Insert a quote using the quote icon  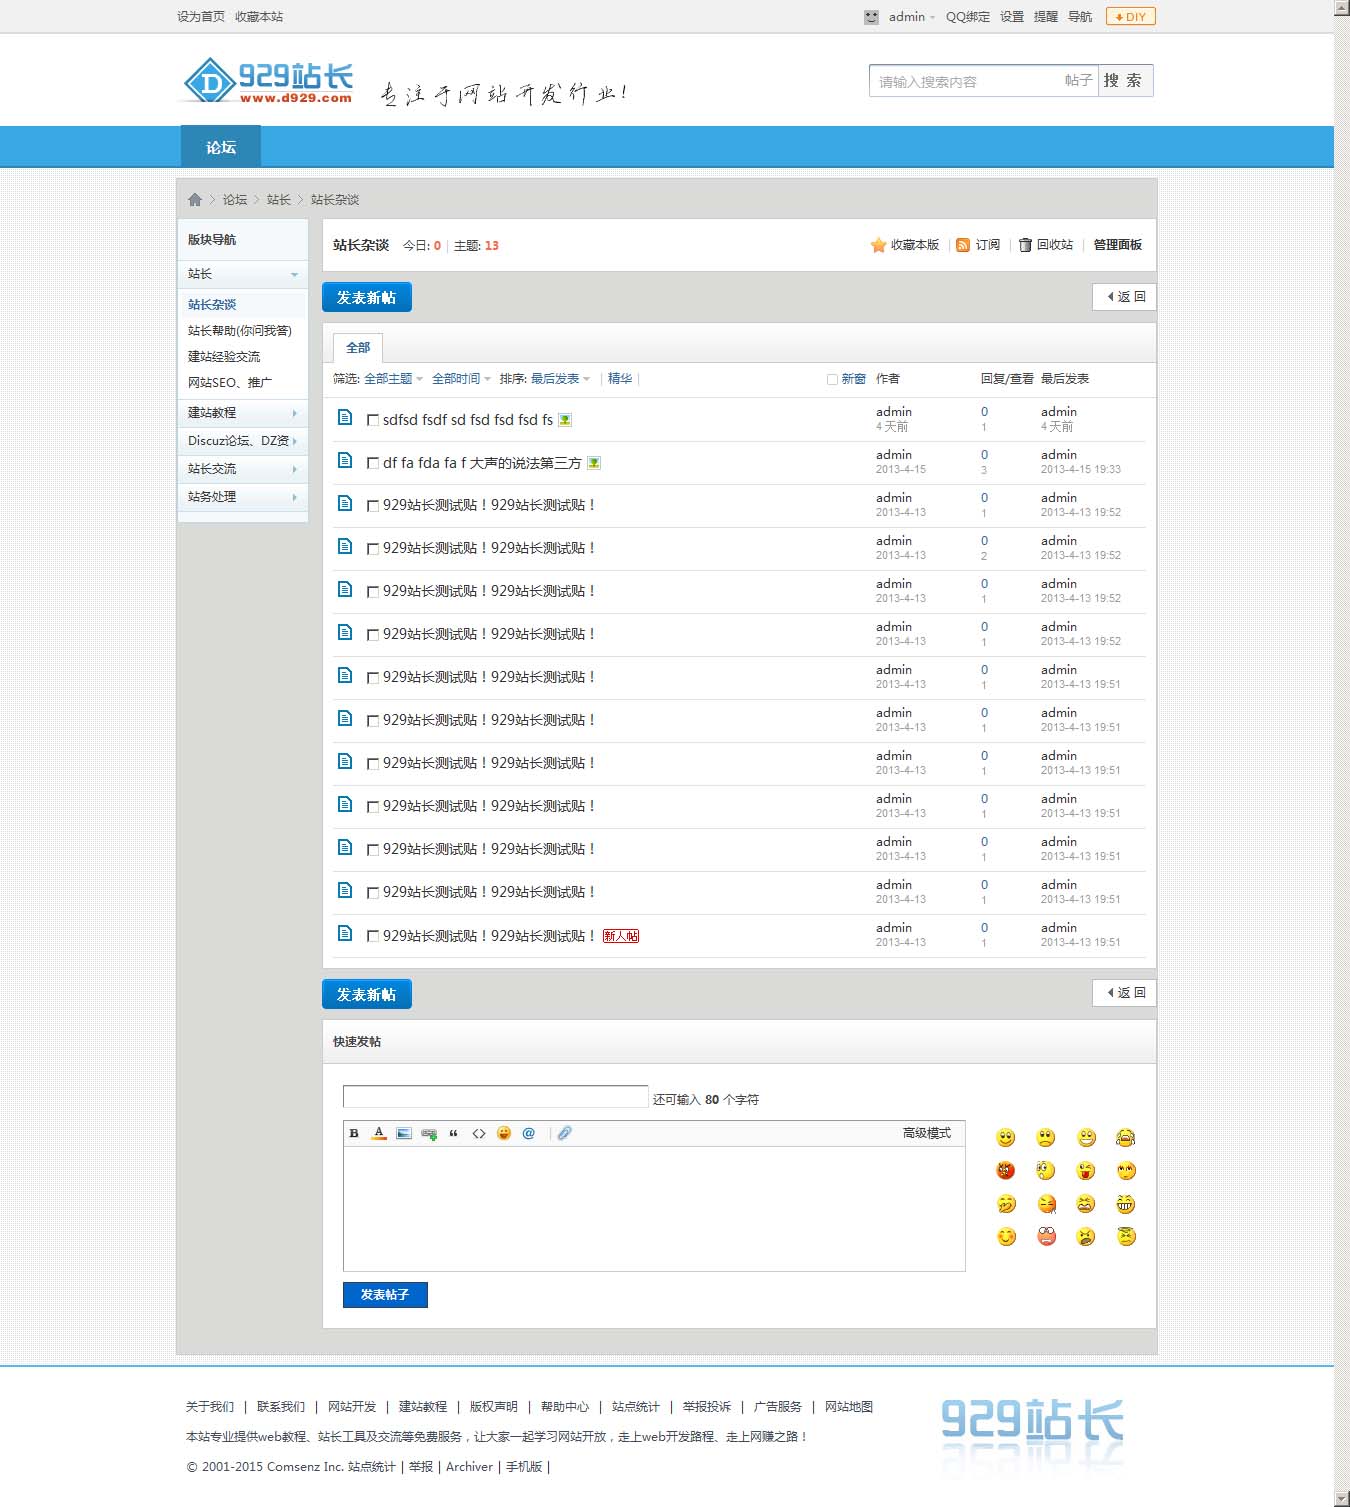pos(454,1133)
